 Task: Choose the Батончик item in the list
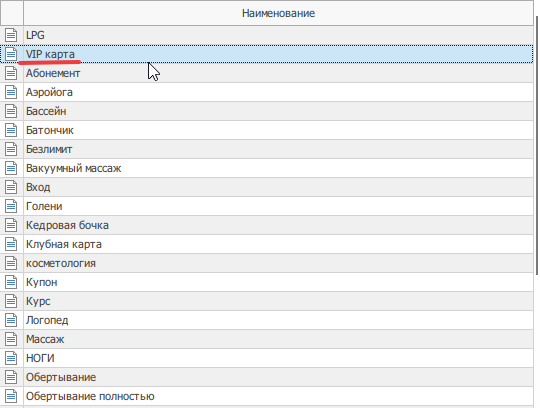(279, 130)
